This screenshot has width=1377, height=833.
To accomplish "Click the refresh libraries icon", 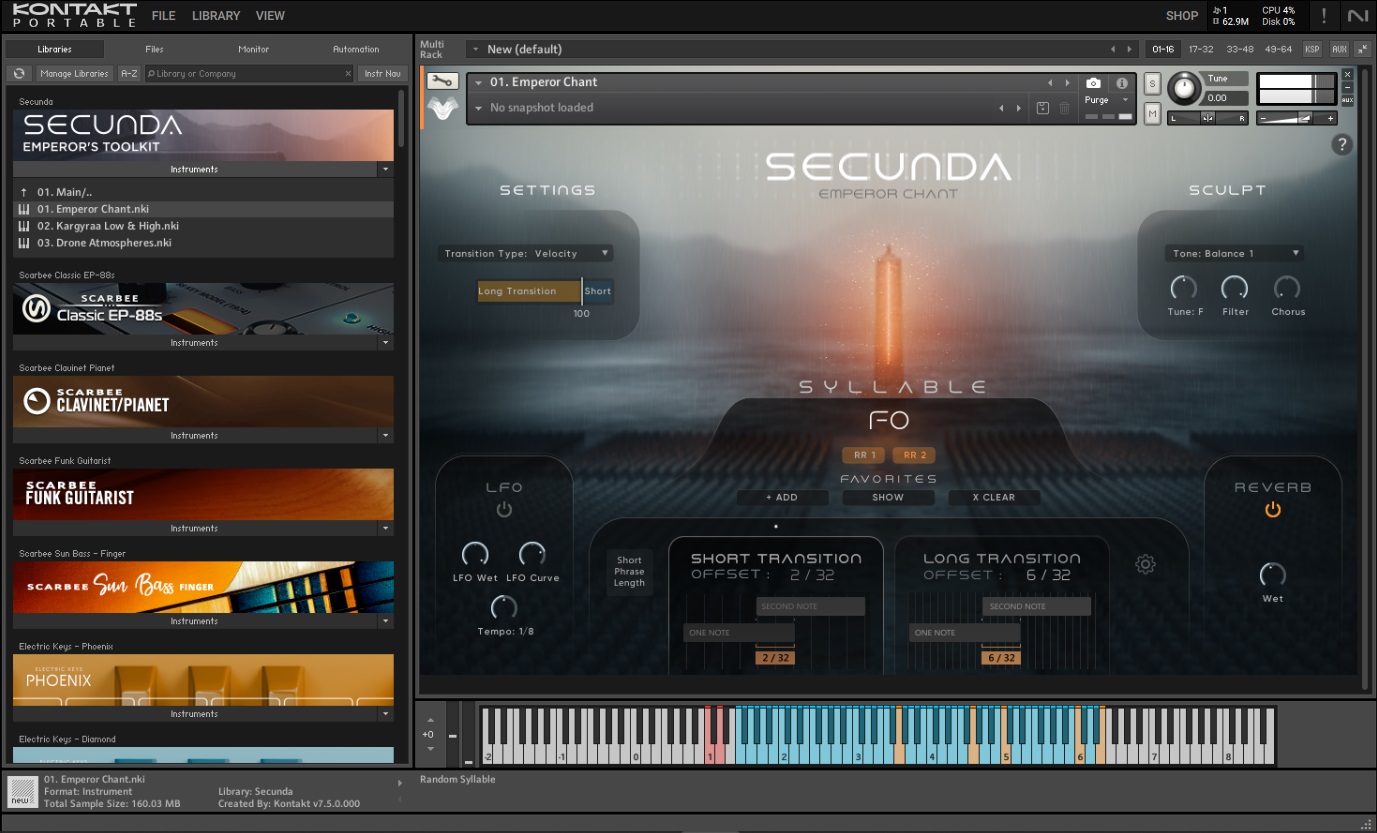I will pos(19,73).
